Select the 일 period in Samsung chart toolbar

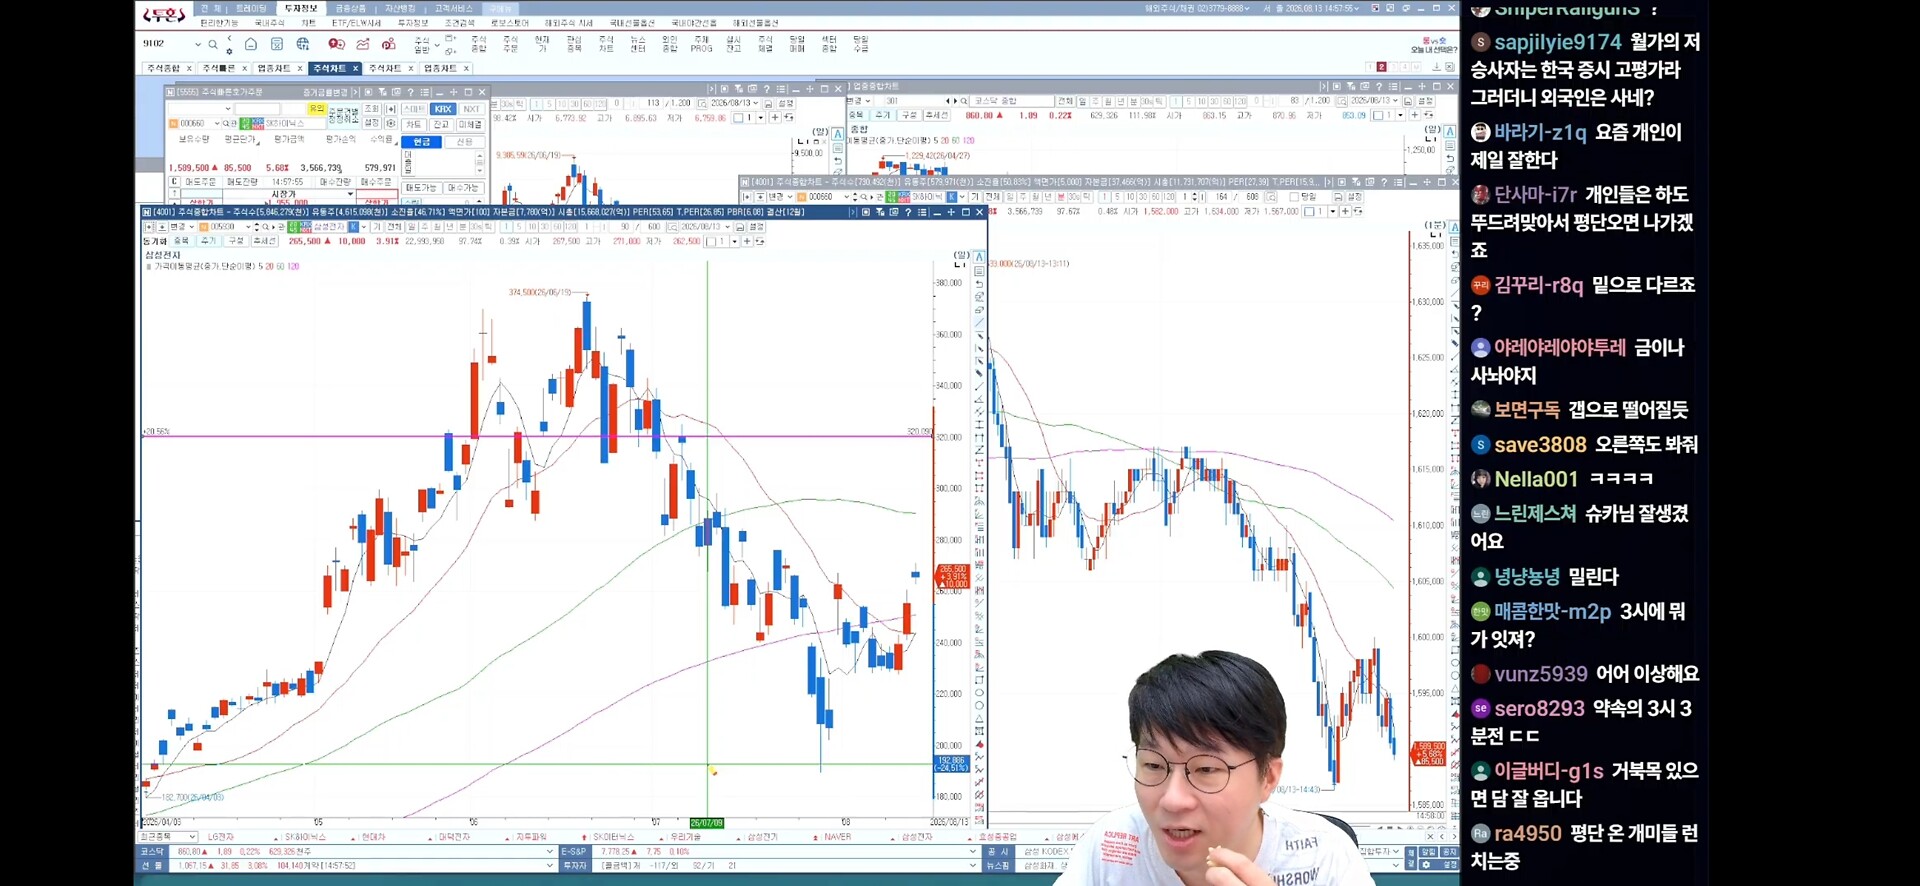click(410, 227)
